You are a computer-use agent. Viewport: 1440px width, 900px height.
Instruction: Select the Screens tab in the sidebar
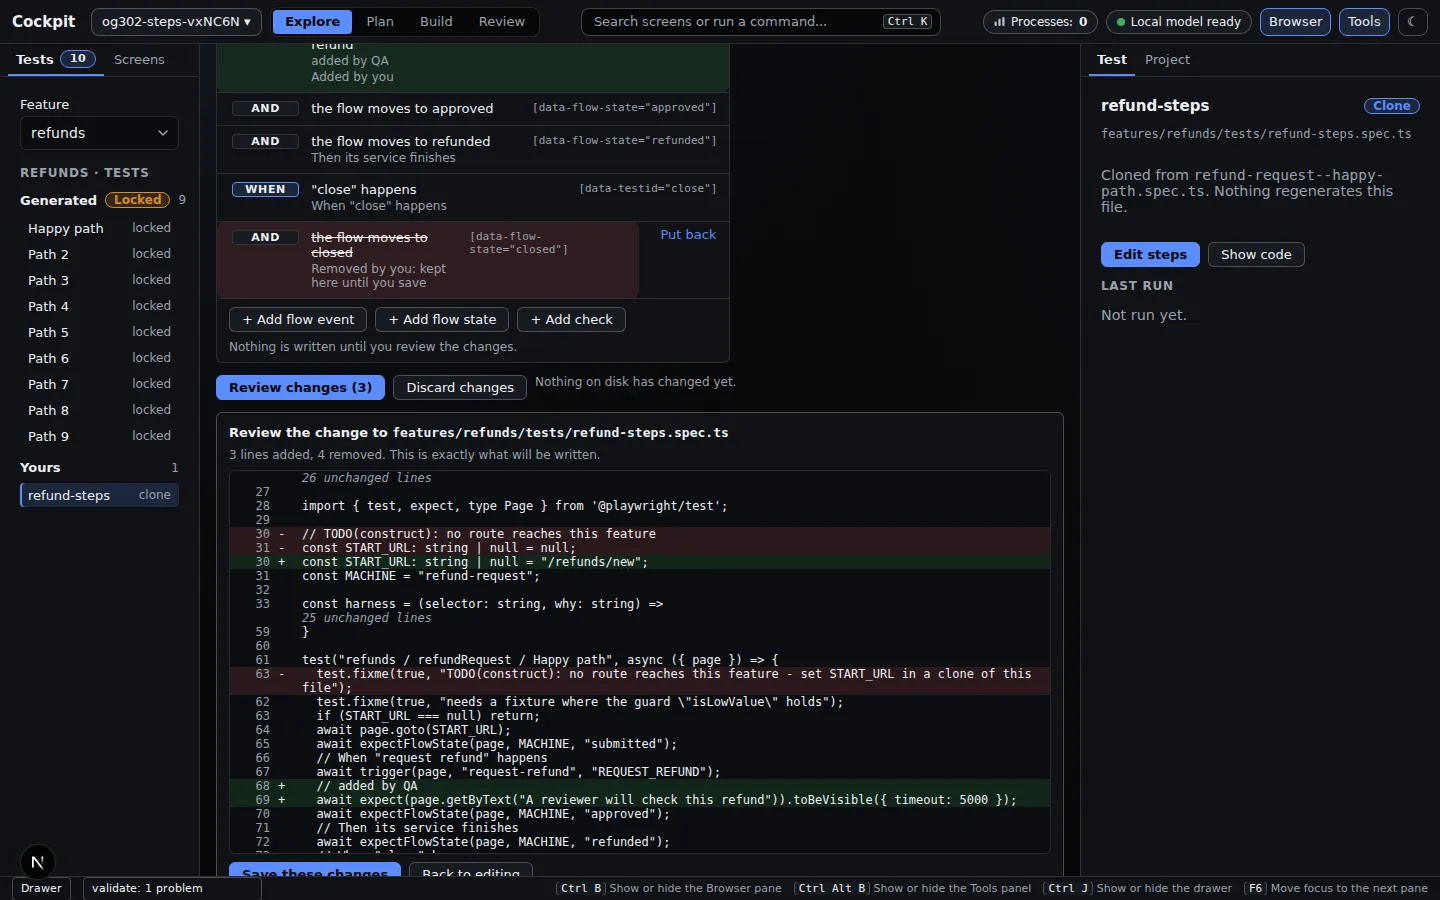pos(139,59)
